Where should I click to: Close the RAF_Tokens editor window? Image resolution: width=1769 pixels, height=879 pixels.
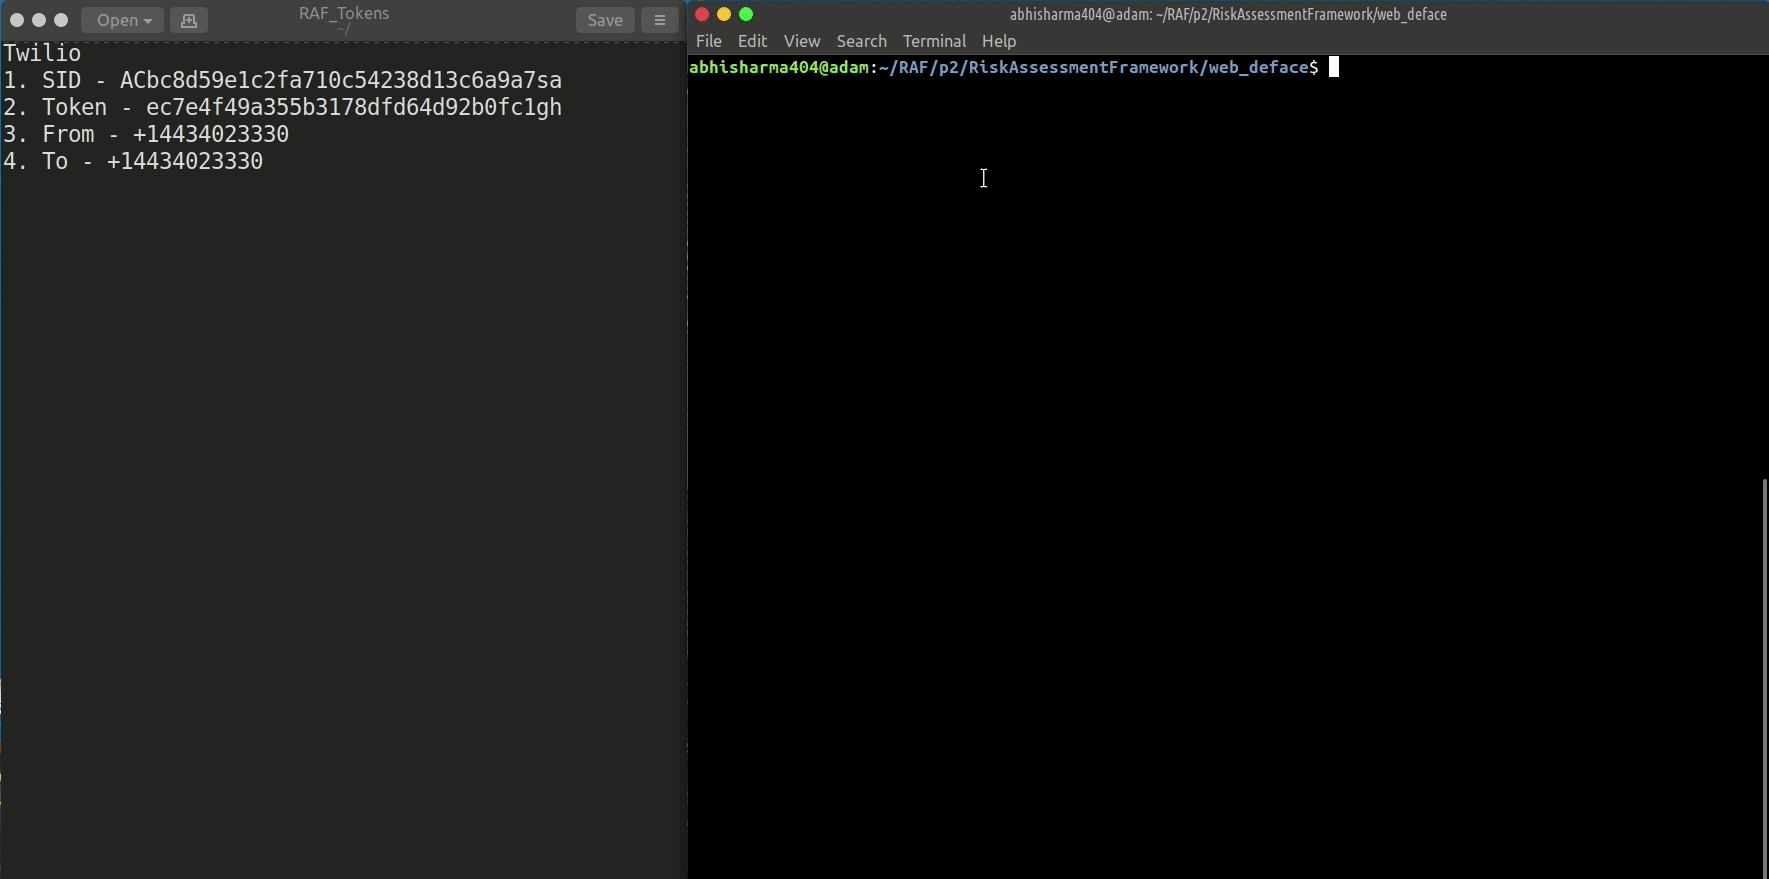(x=17, y=20)
